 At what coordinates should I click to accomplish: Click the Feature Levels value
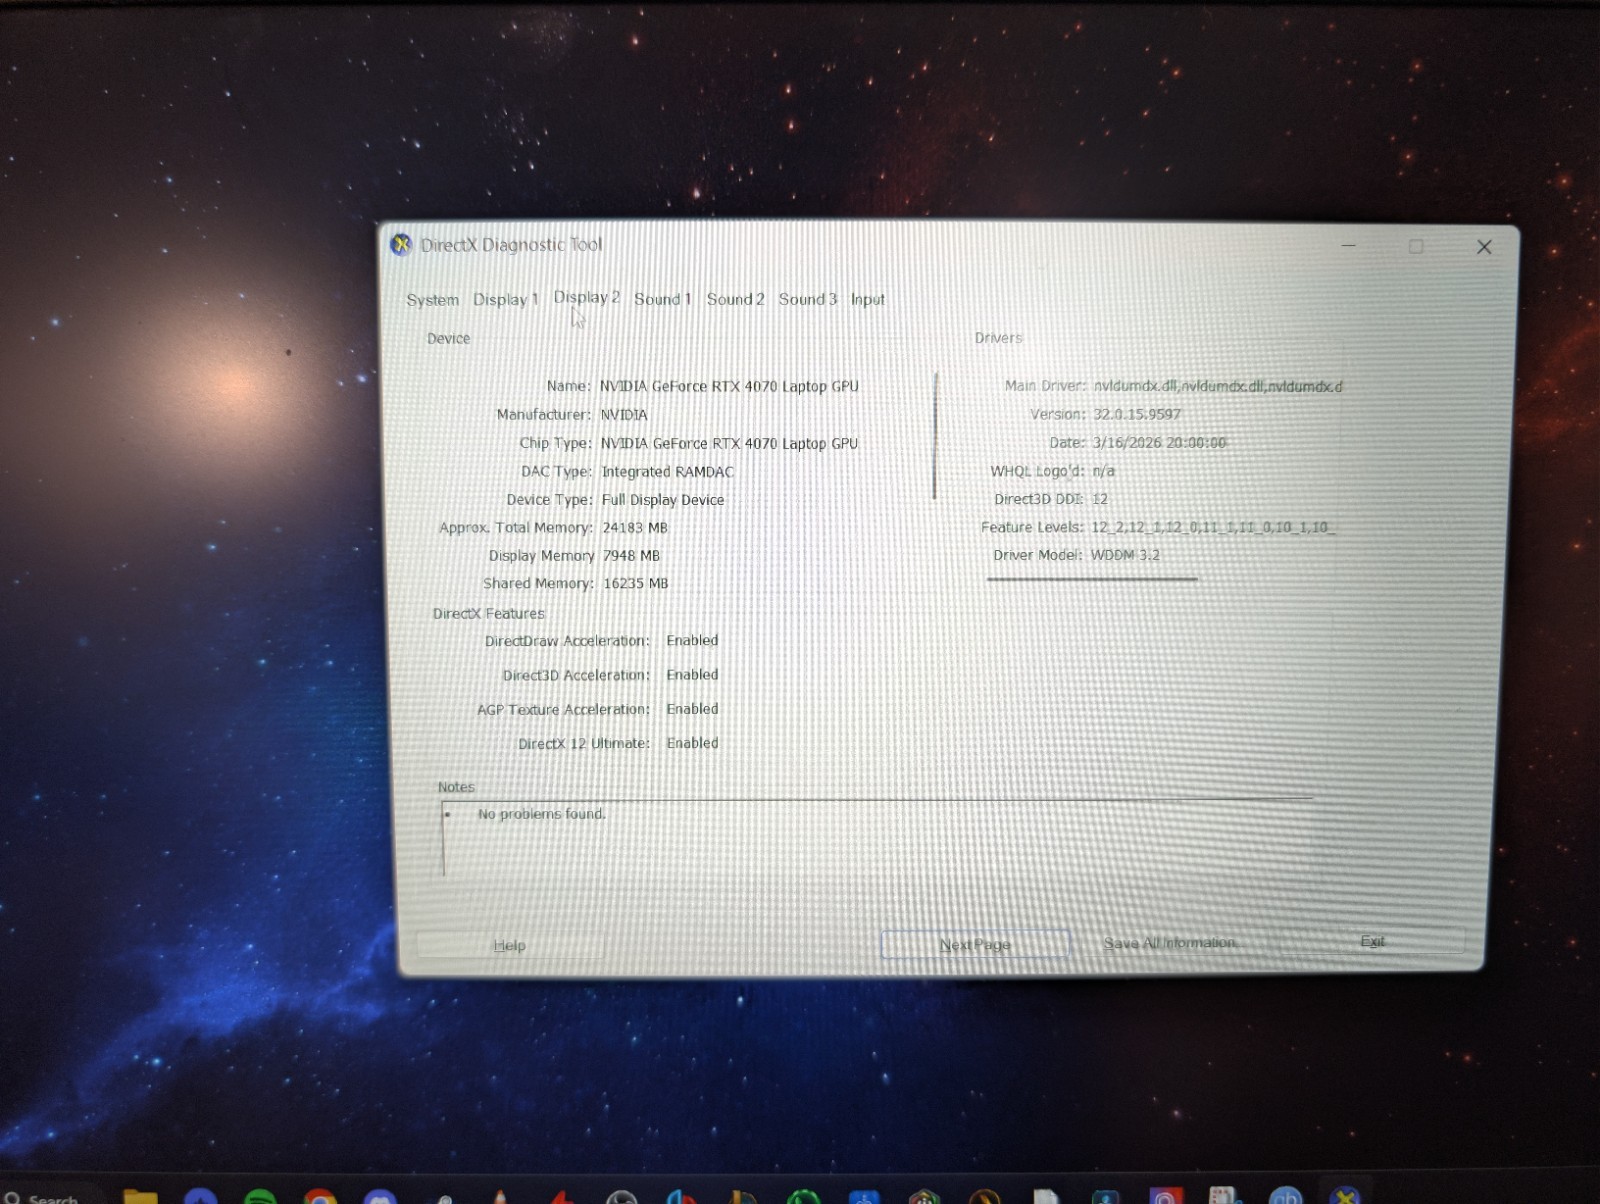(1213, 527)
